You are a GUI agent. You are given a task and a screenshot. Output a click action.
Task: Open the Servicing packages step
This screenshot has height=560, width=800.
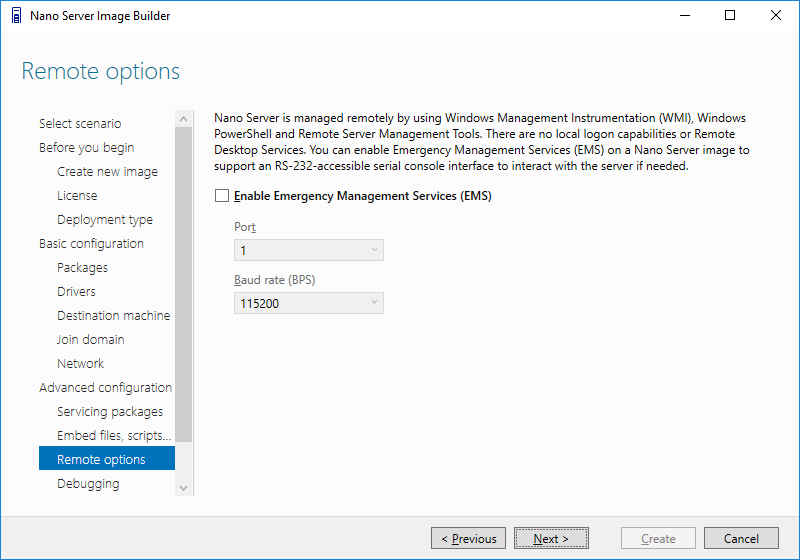coord(110,412)
